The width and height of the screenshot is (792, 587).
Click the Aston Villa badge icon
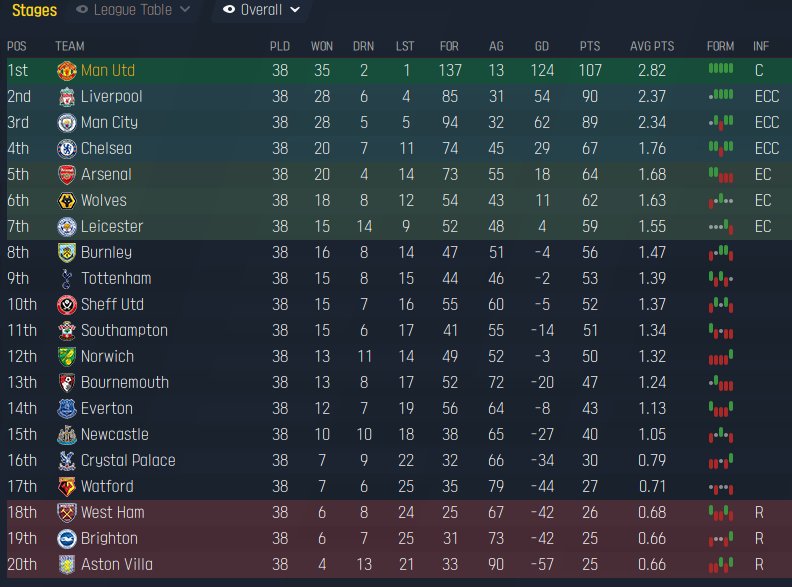point(67,565)
